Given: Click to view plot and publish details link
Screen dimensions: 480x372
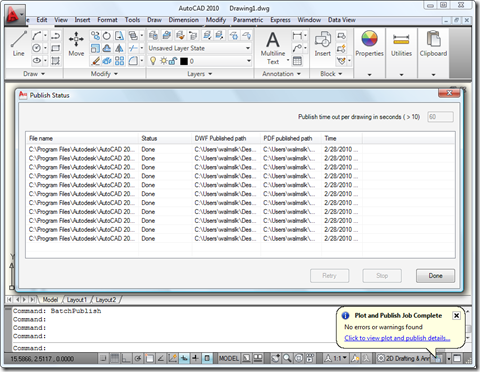Looking at the screenshot, I should pos(397,338).
